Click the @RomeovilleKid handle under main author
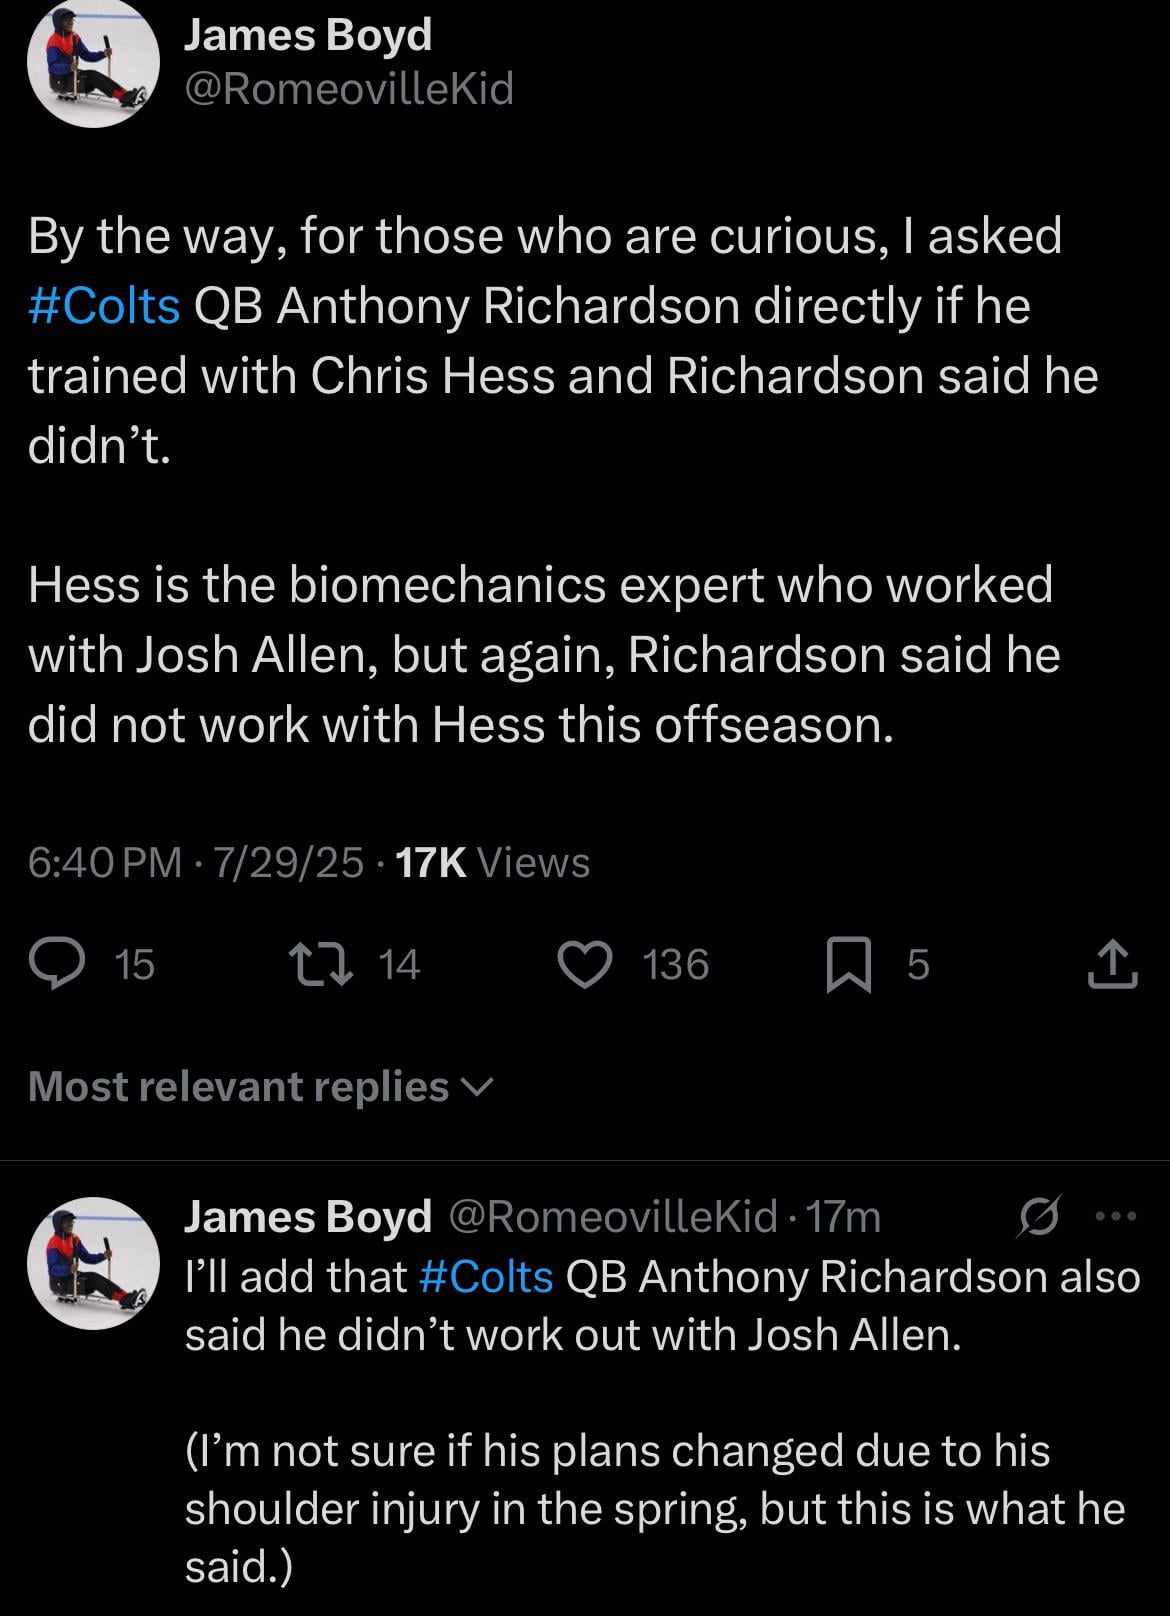This screenshot has height=1616, width=1170. (x=348, y=90)
